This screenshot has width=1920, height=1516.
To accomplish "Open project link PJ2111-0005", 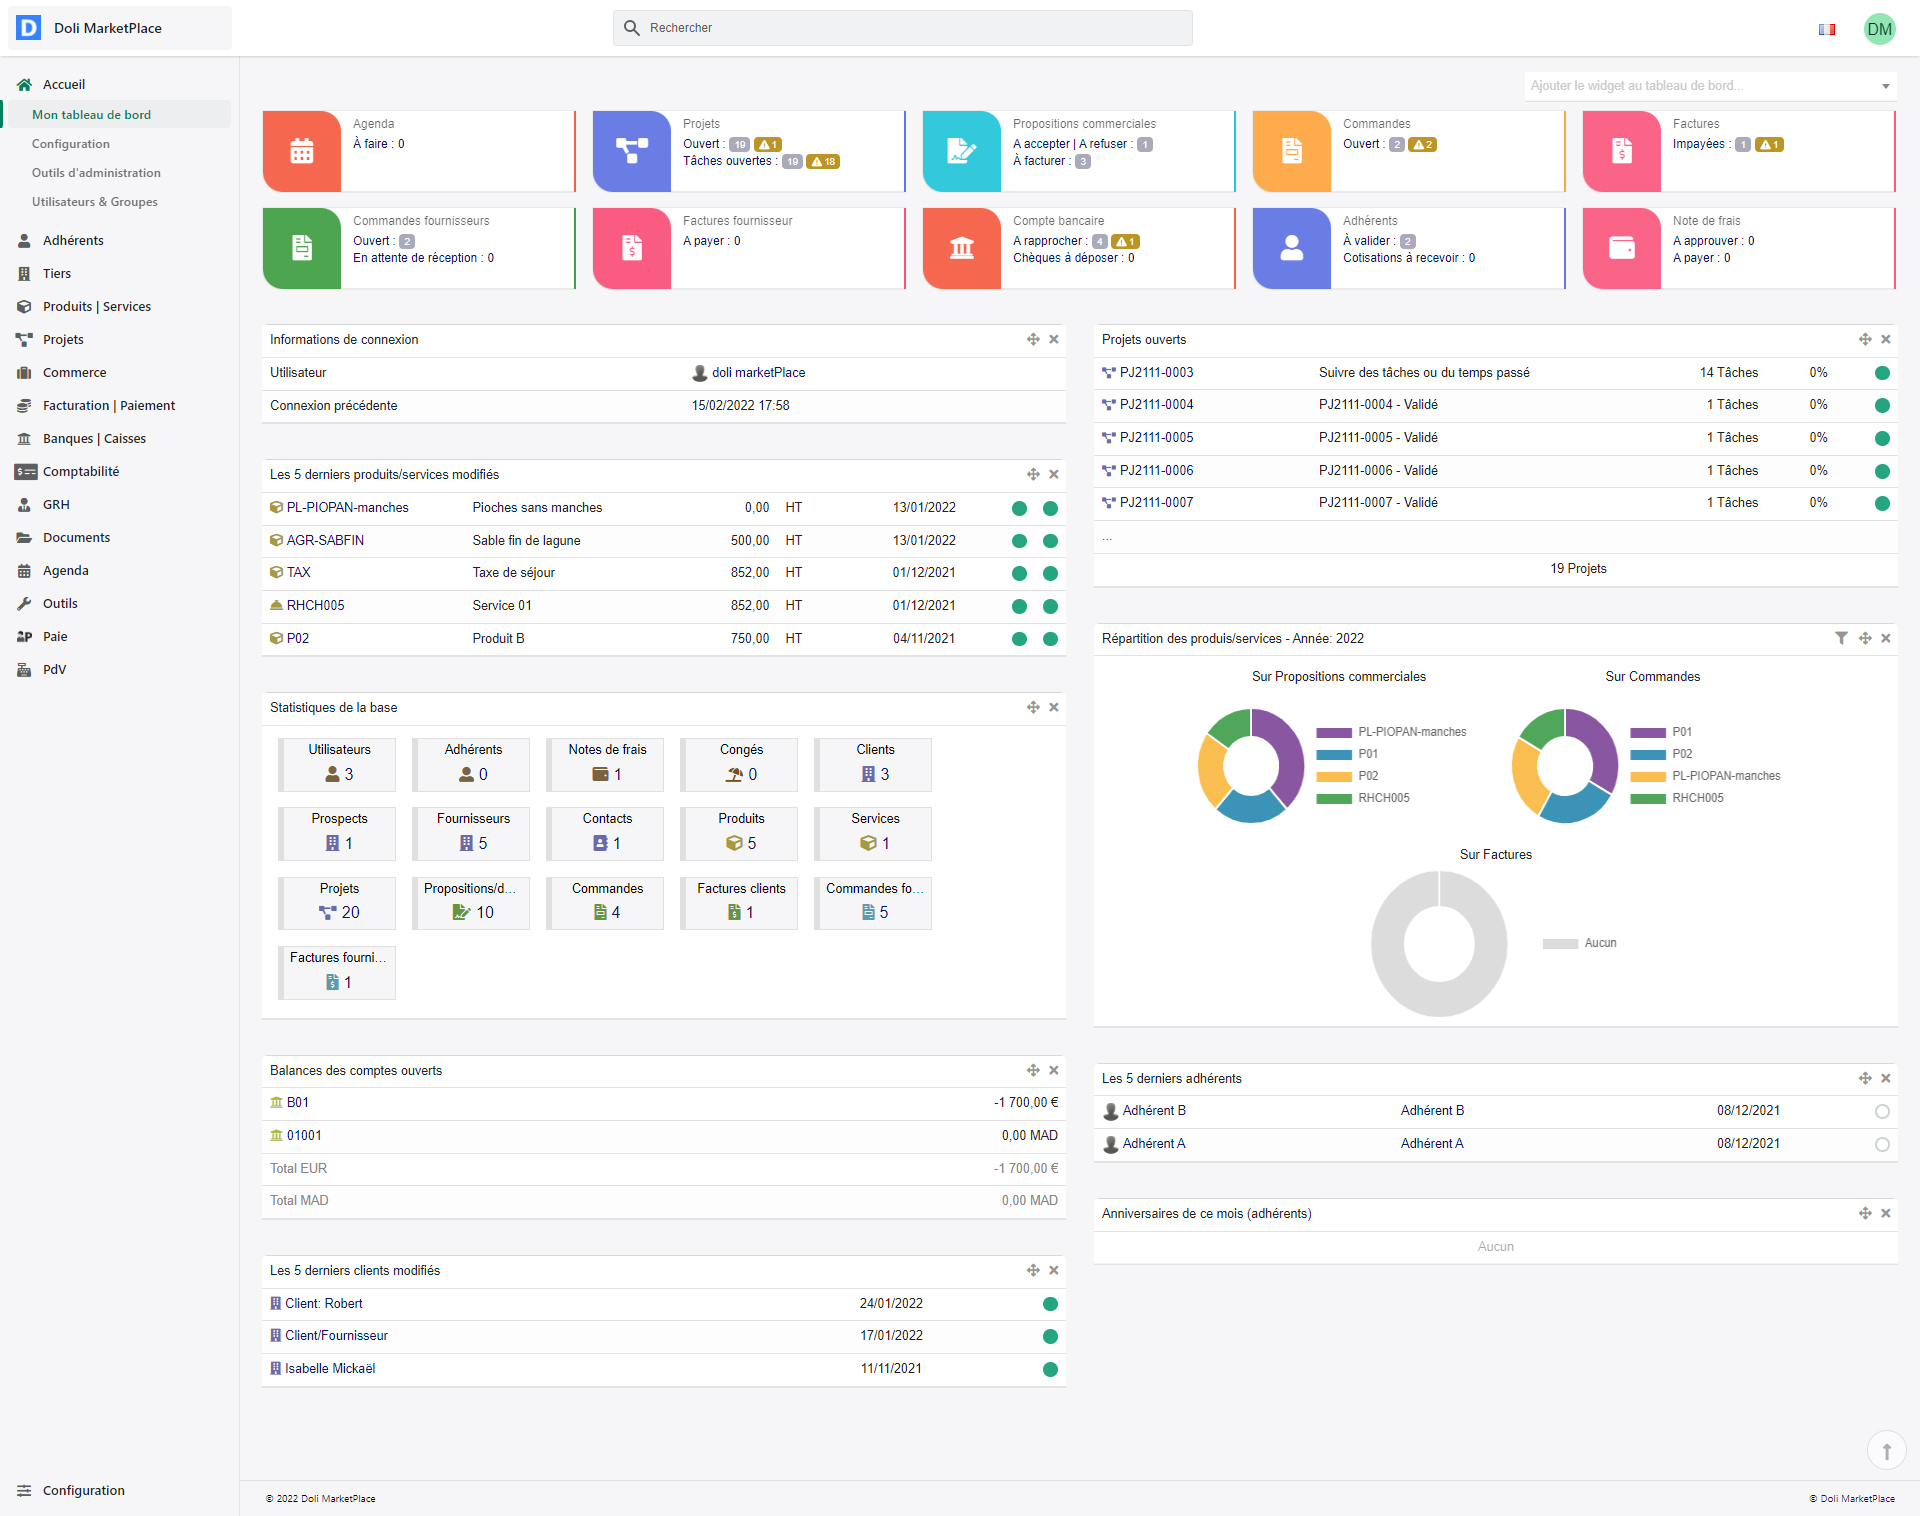I will coord(1156,437).
